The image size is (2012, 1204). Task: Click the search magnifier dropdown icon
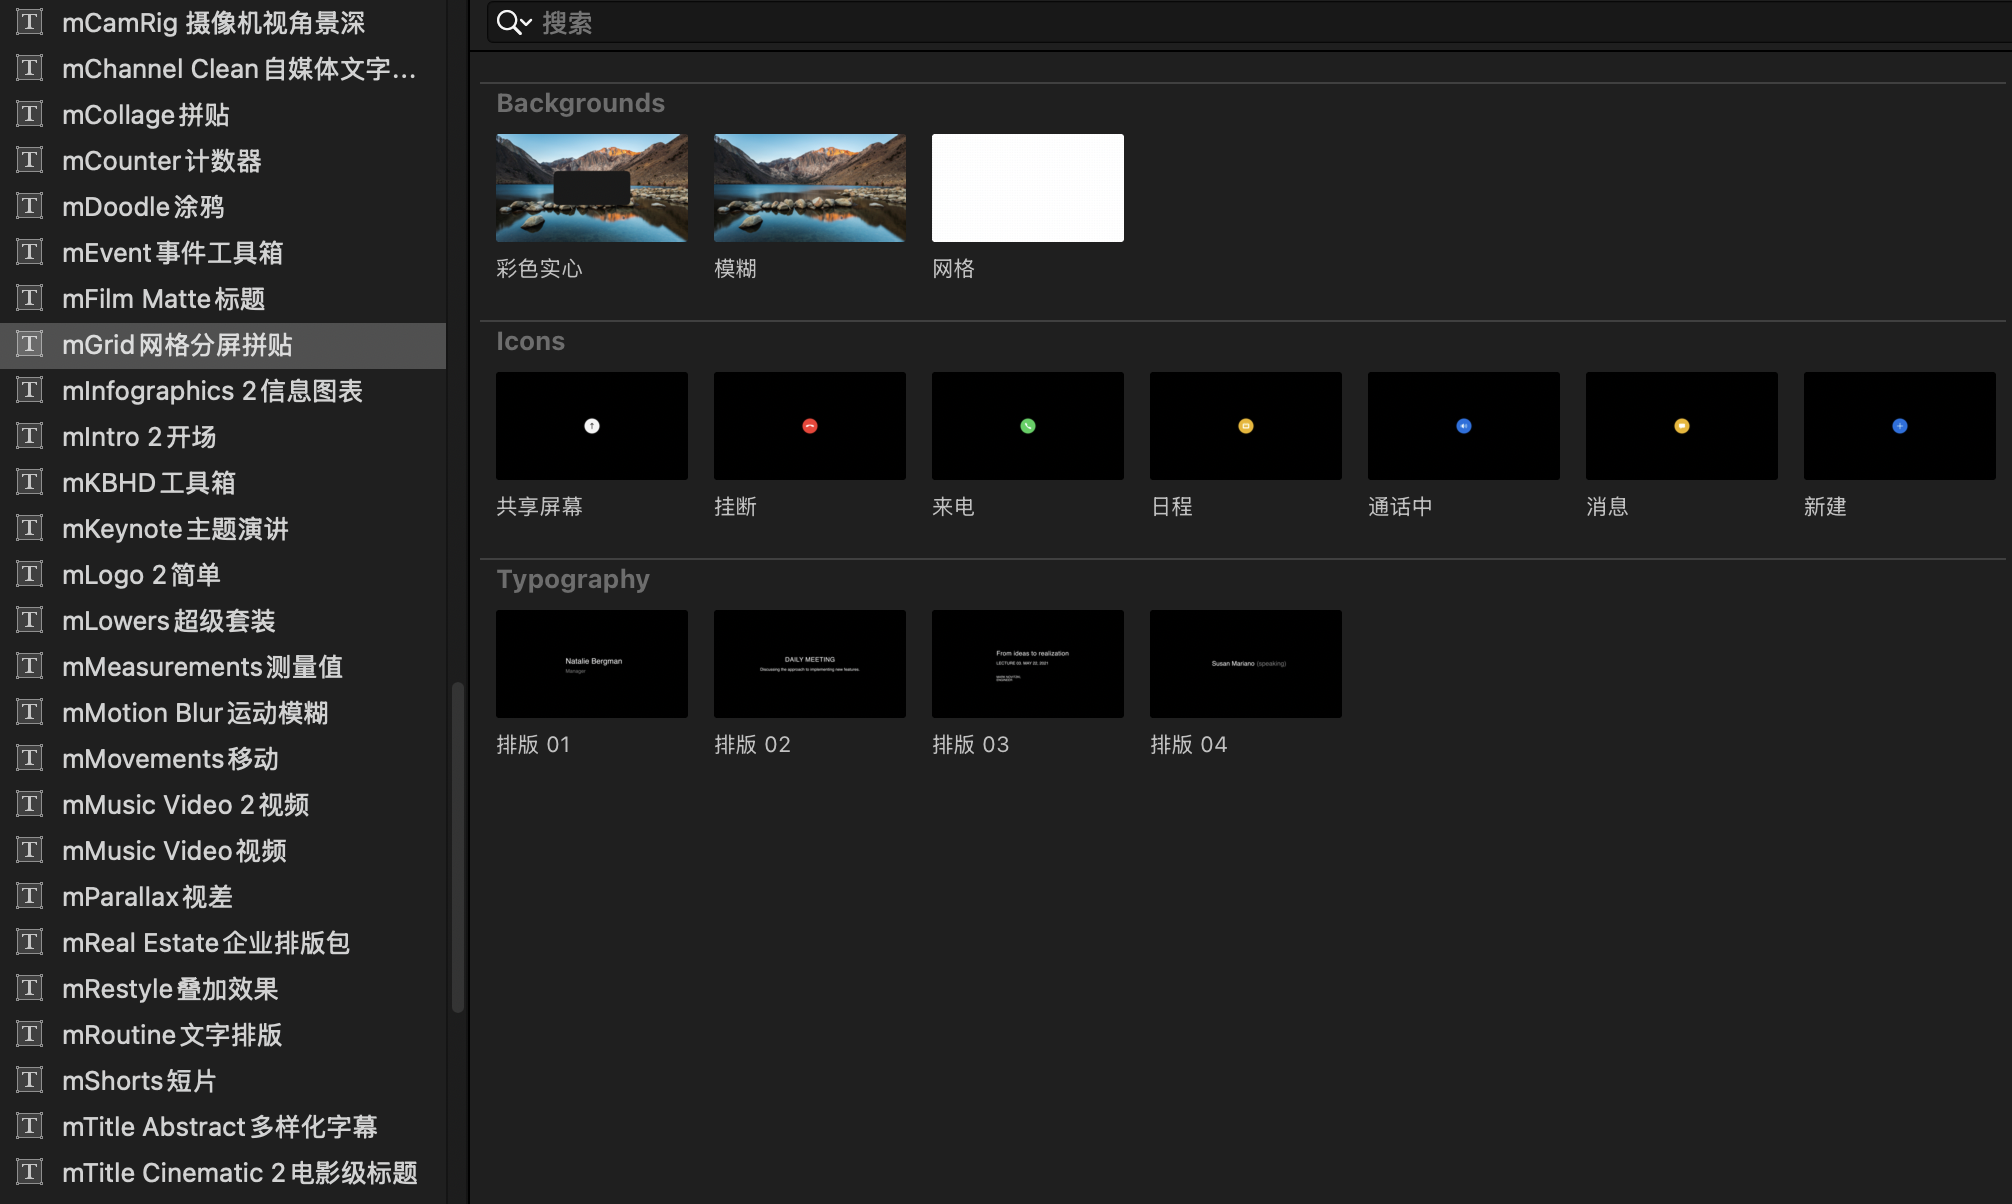514,22
